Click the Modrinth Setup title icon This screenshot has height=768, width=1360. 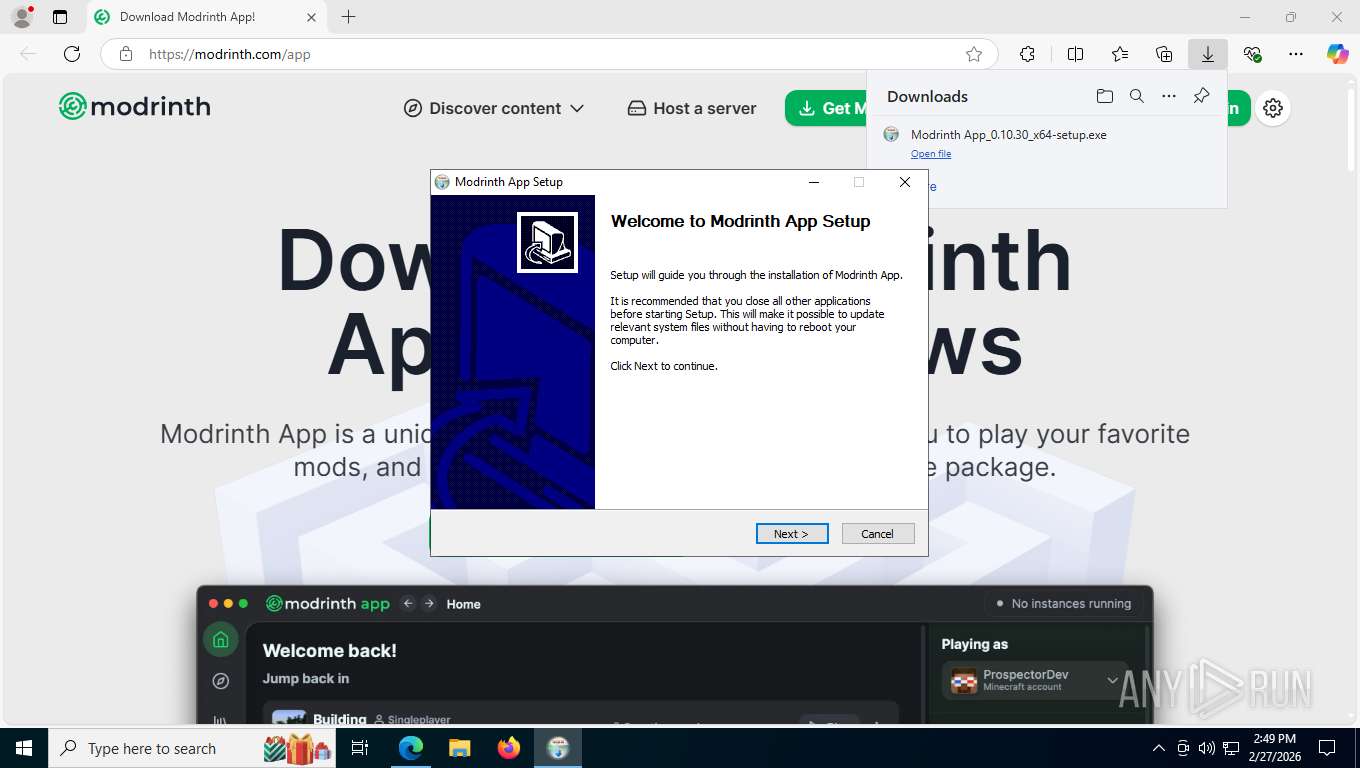[442, 182]
